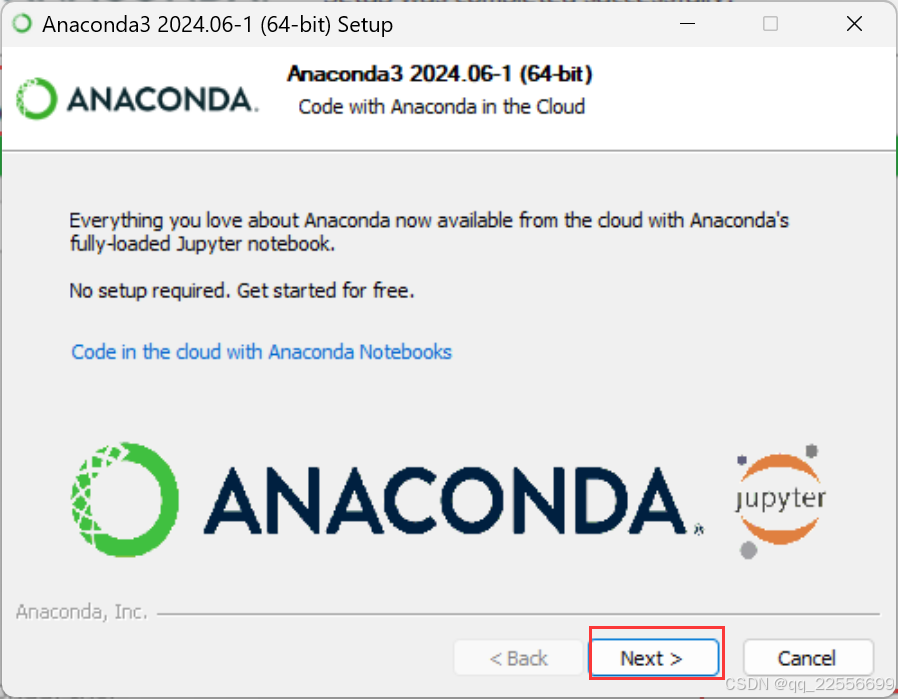The width and height of the screenshot is (898, 699).
Task: Minimize the Anaconda3 Setup window
Action: pos(687,23)
